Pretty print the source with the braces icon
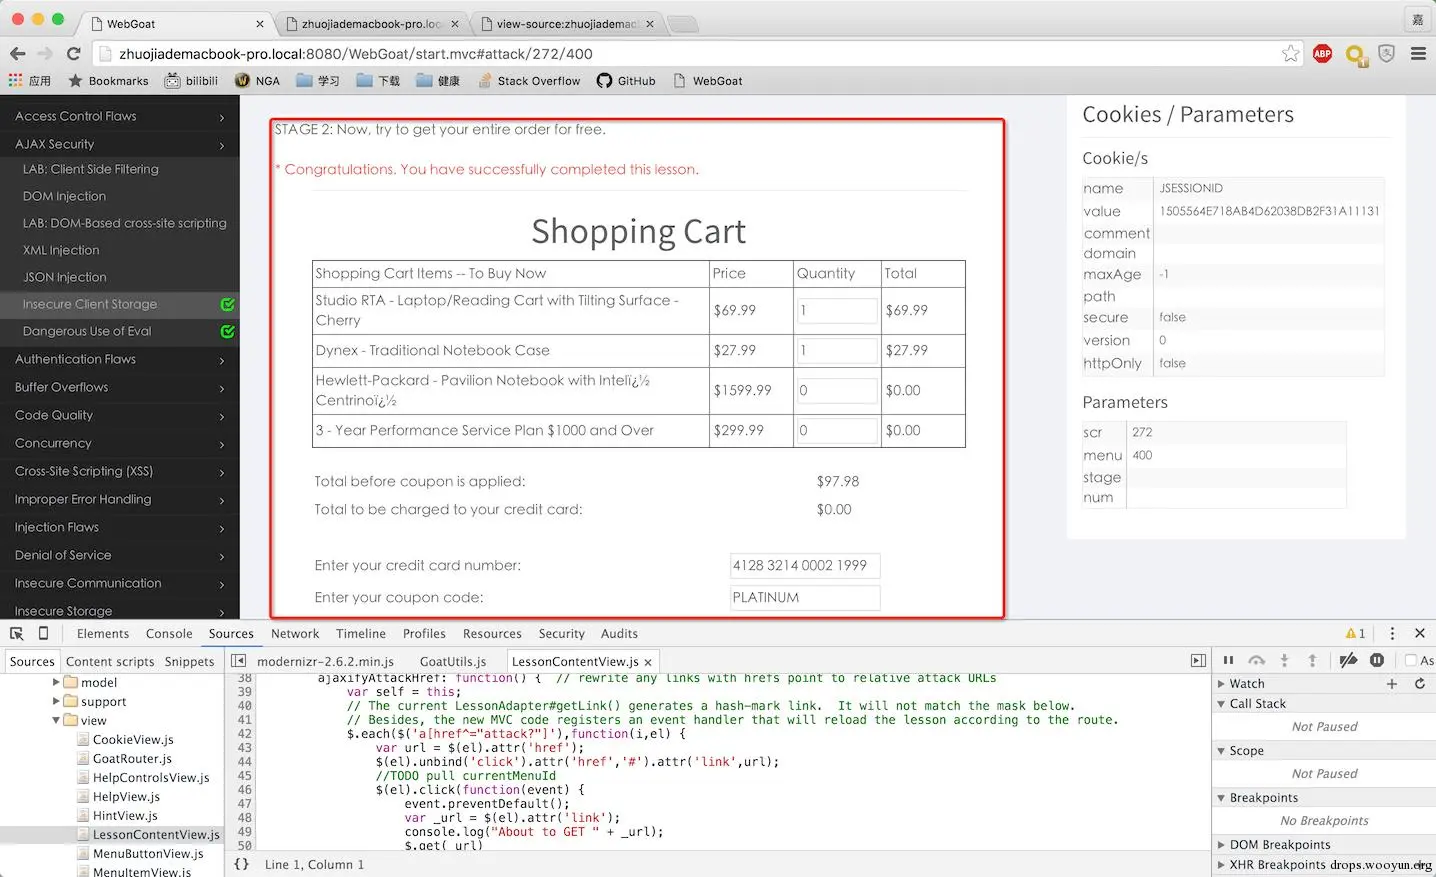This screenshot has width=1436, height=877. coord(241,864)
